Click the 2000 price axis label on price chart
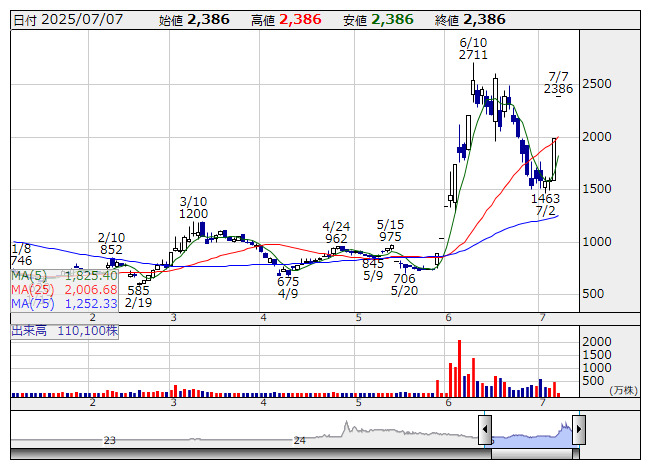Viewport: 653px width, 470px height. 597,137
